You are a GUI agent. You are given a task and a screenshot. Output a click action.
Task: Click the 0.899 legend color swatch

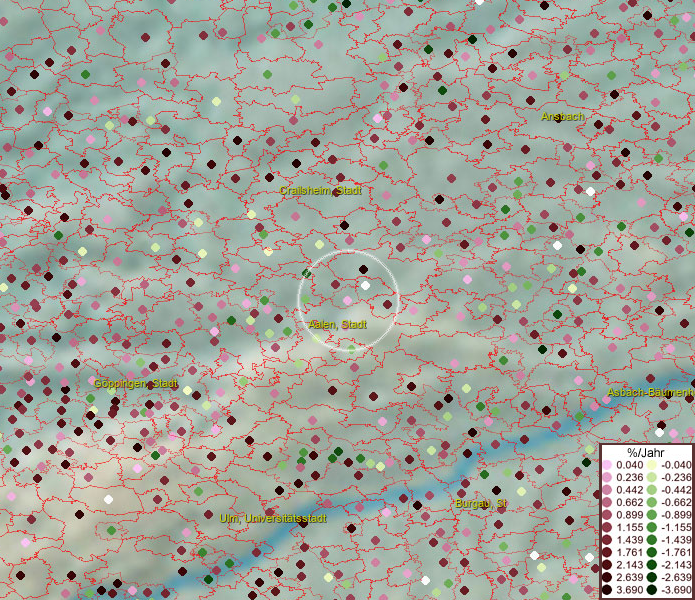pos(607,515)
